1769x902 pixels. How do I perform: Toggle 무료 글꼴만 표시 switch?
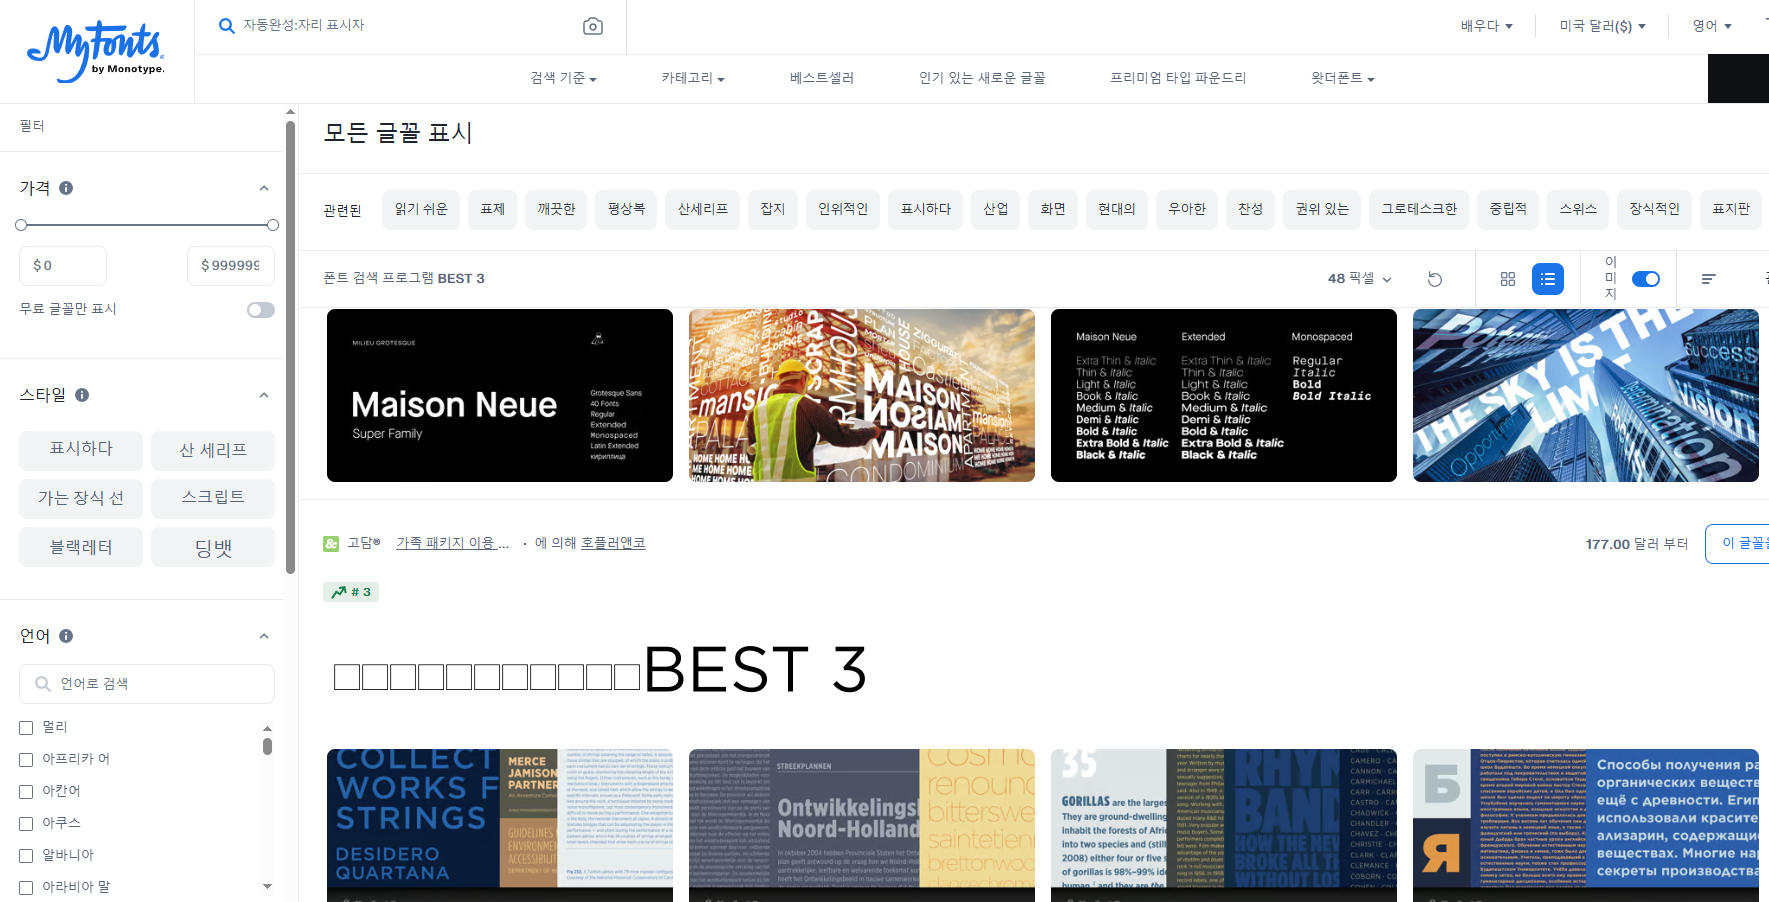point(261,310)
